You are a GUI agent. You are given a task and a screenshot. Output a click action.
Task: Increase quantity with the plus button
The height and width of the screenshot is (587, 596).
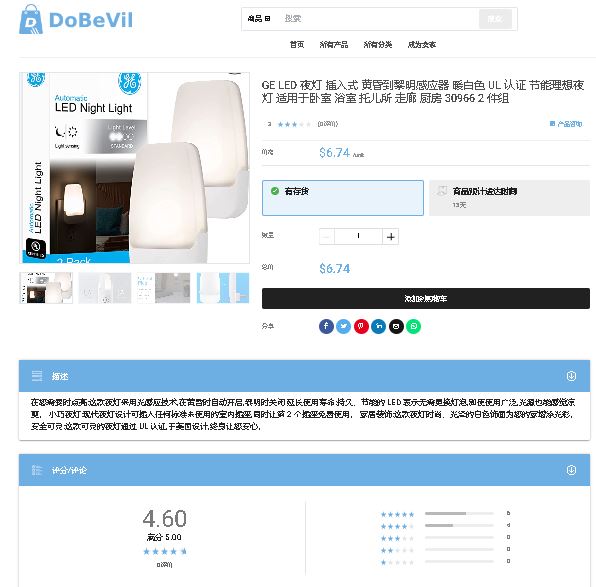[x=390, y=236]
